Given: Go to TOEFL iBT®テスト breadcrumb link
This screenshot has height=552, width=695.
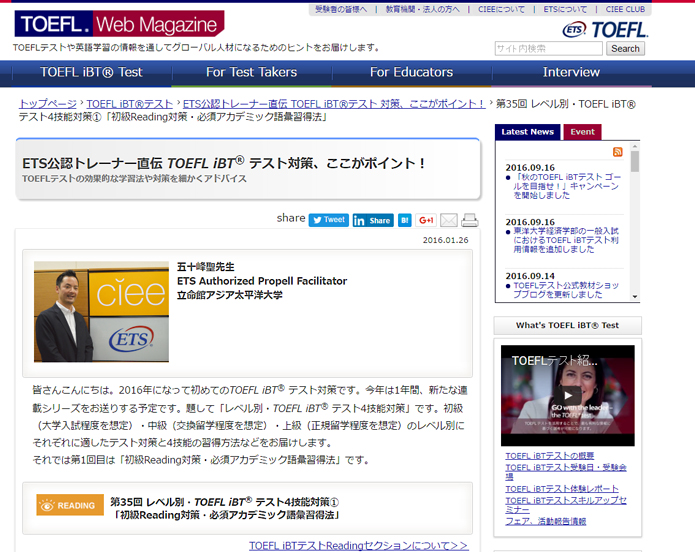Looking at the screenshot, I should pyautogui.click(x=129, y=104).
